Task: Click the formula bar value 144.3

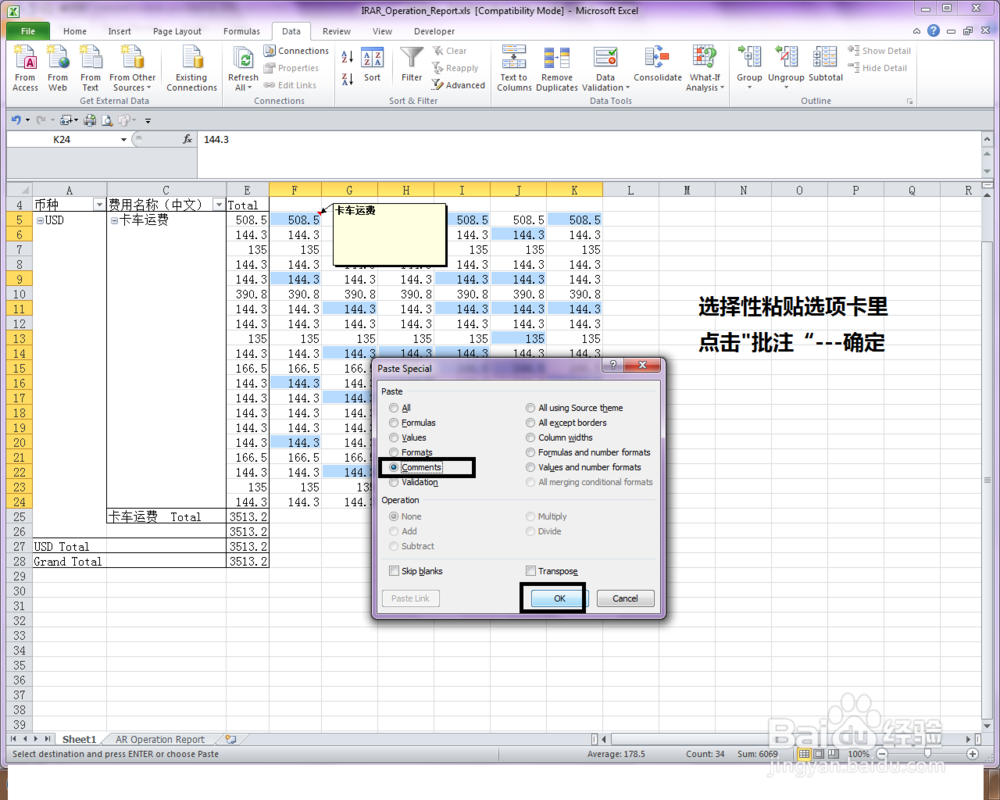Action: click(216, 139)
